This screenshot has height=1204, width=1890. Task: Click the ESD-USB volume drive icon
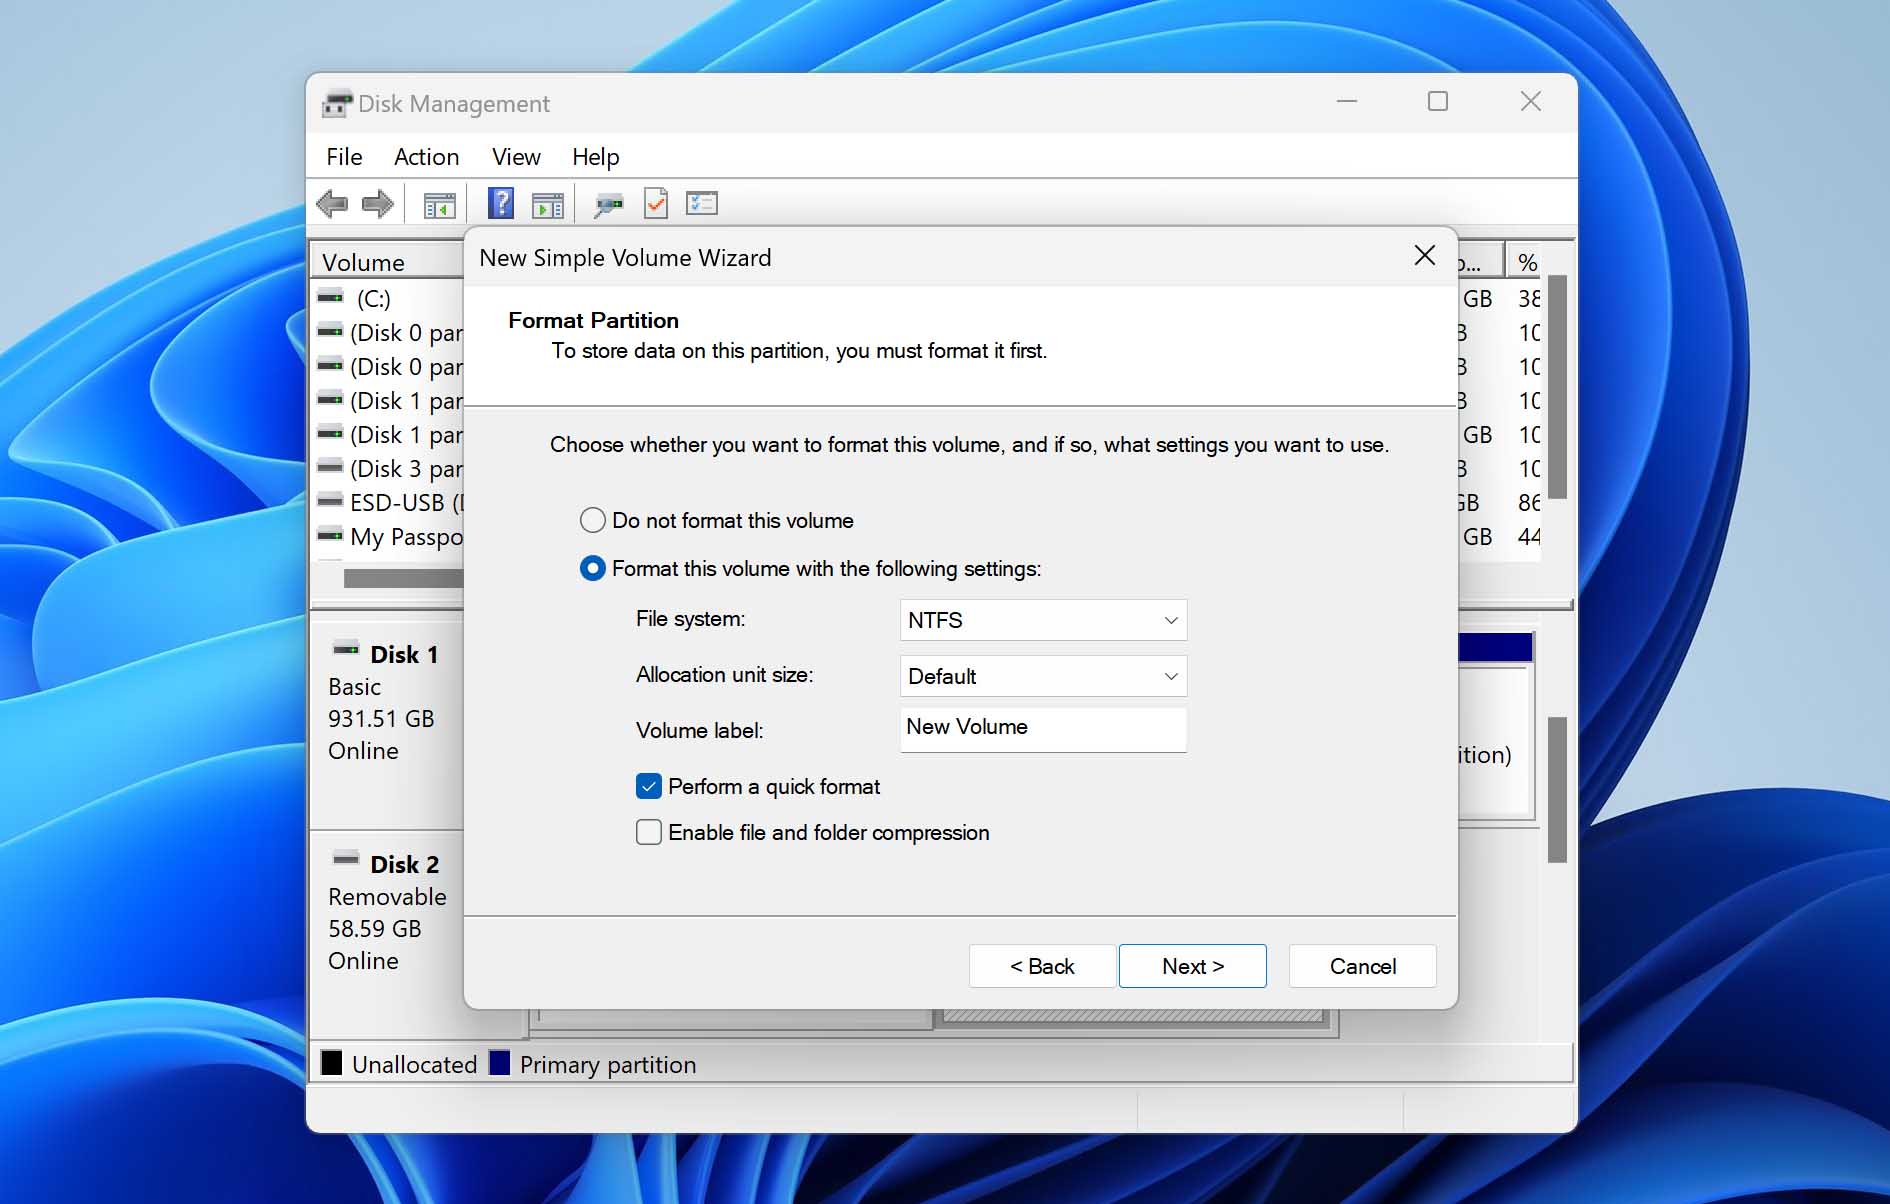(330, 501)
